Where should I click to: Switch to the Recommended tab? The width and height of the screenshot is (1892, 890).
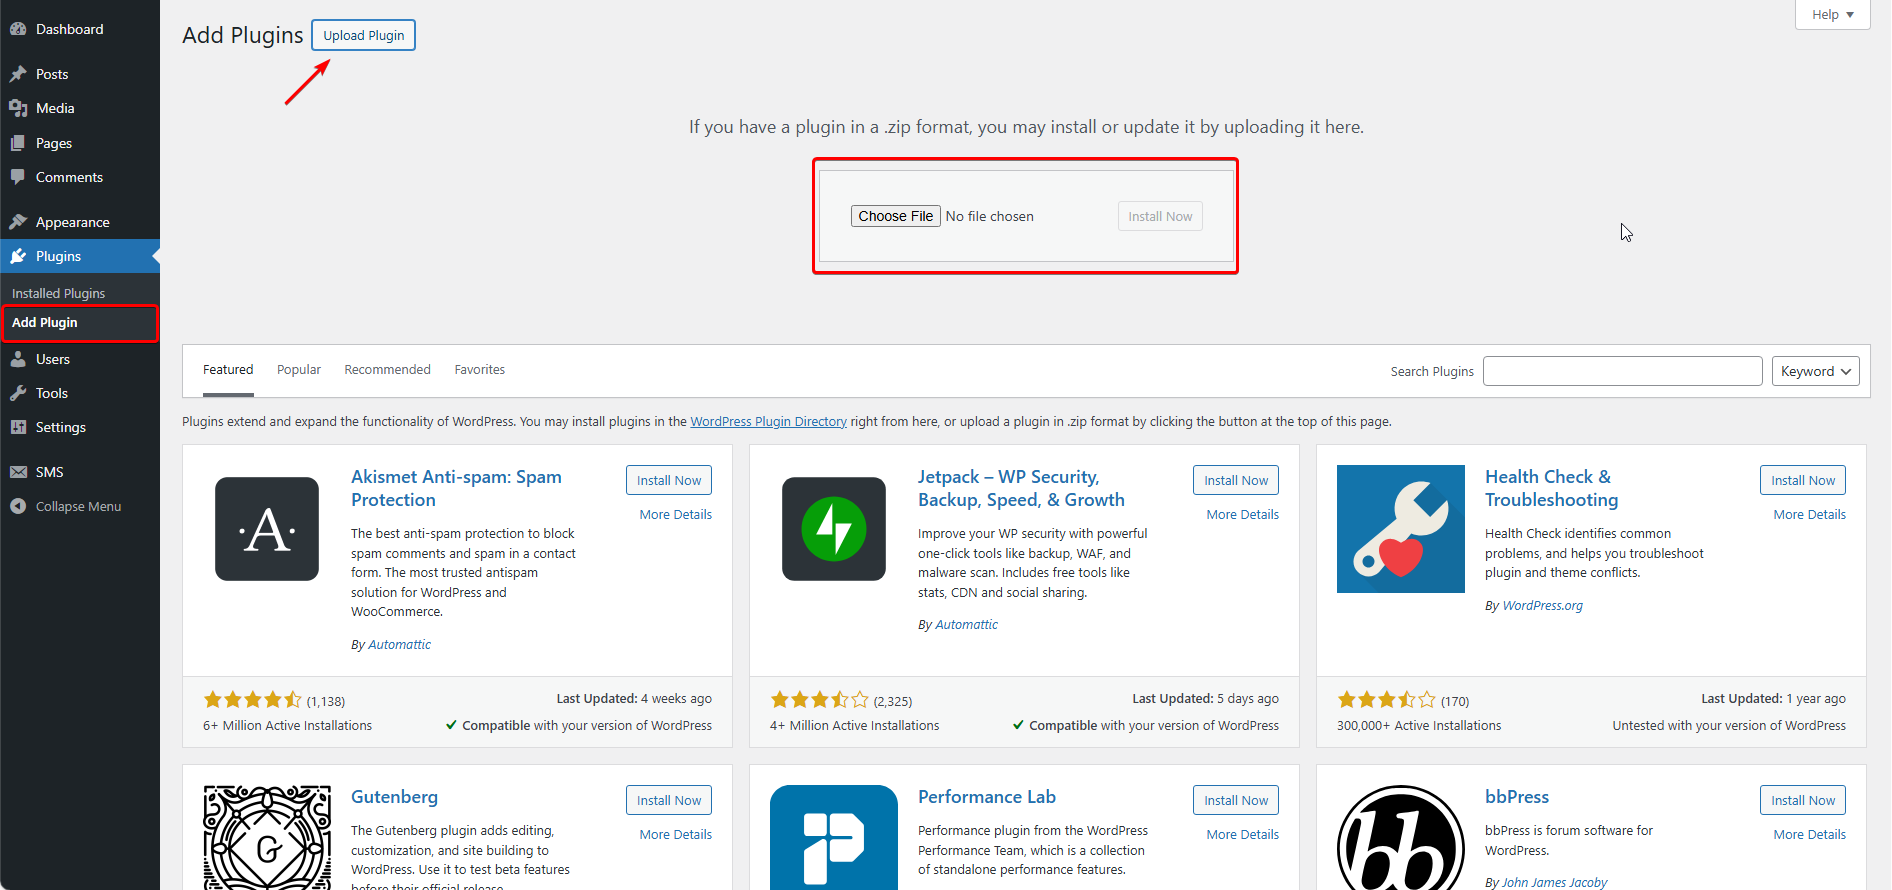point(388,370)
